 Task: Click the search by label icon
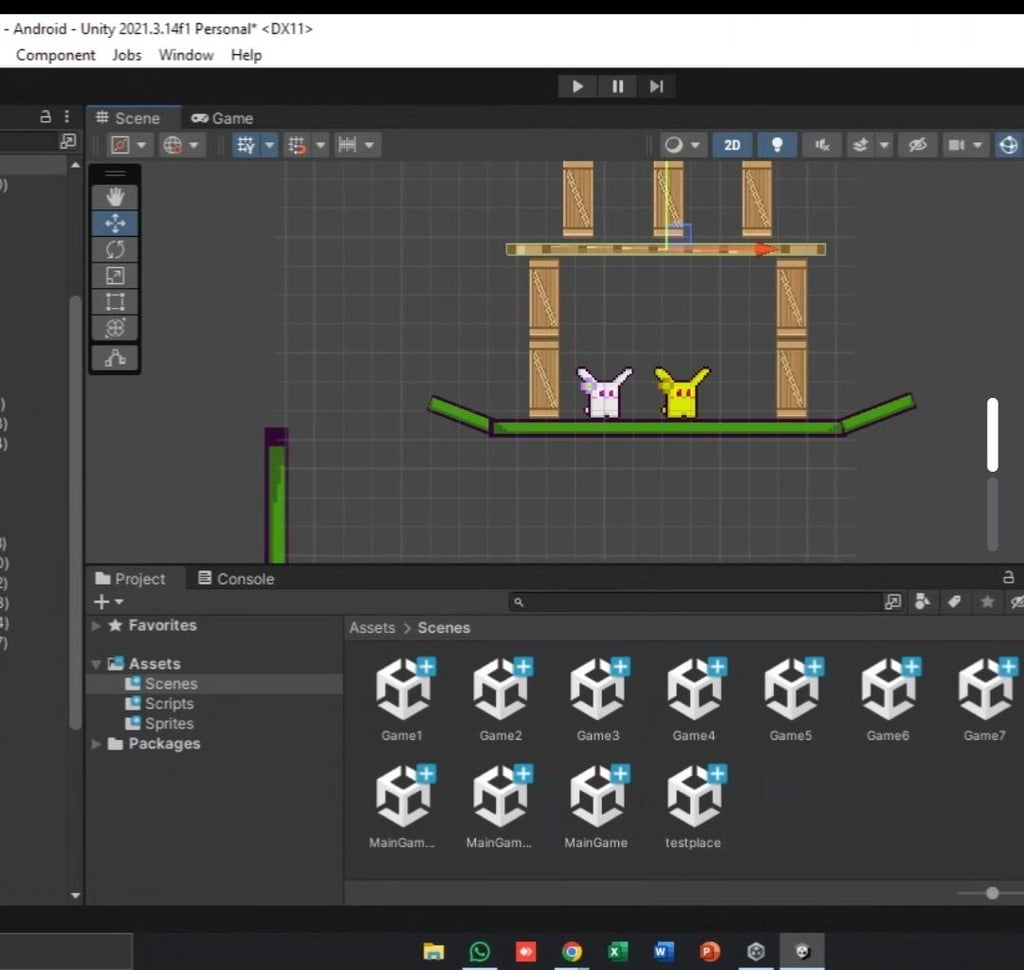click(x=954, y=602)
